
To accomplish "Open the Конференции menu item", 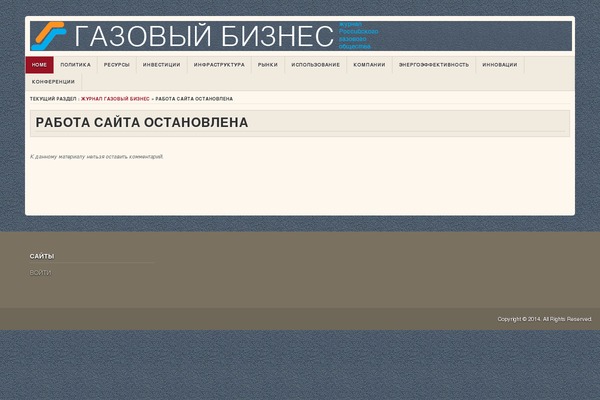I will tap(54, 82).
